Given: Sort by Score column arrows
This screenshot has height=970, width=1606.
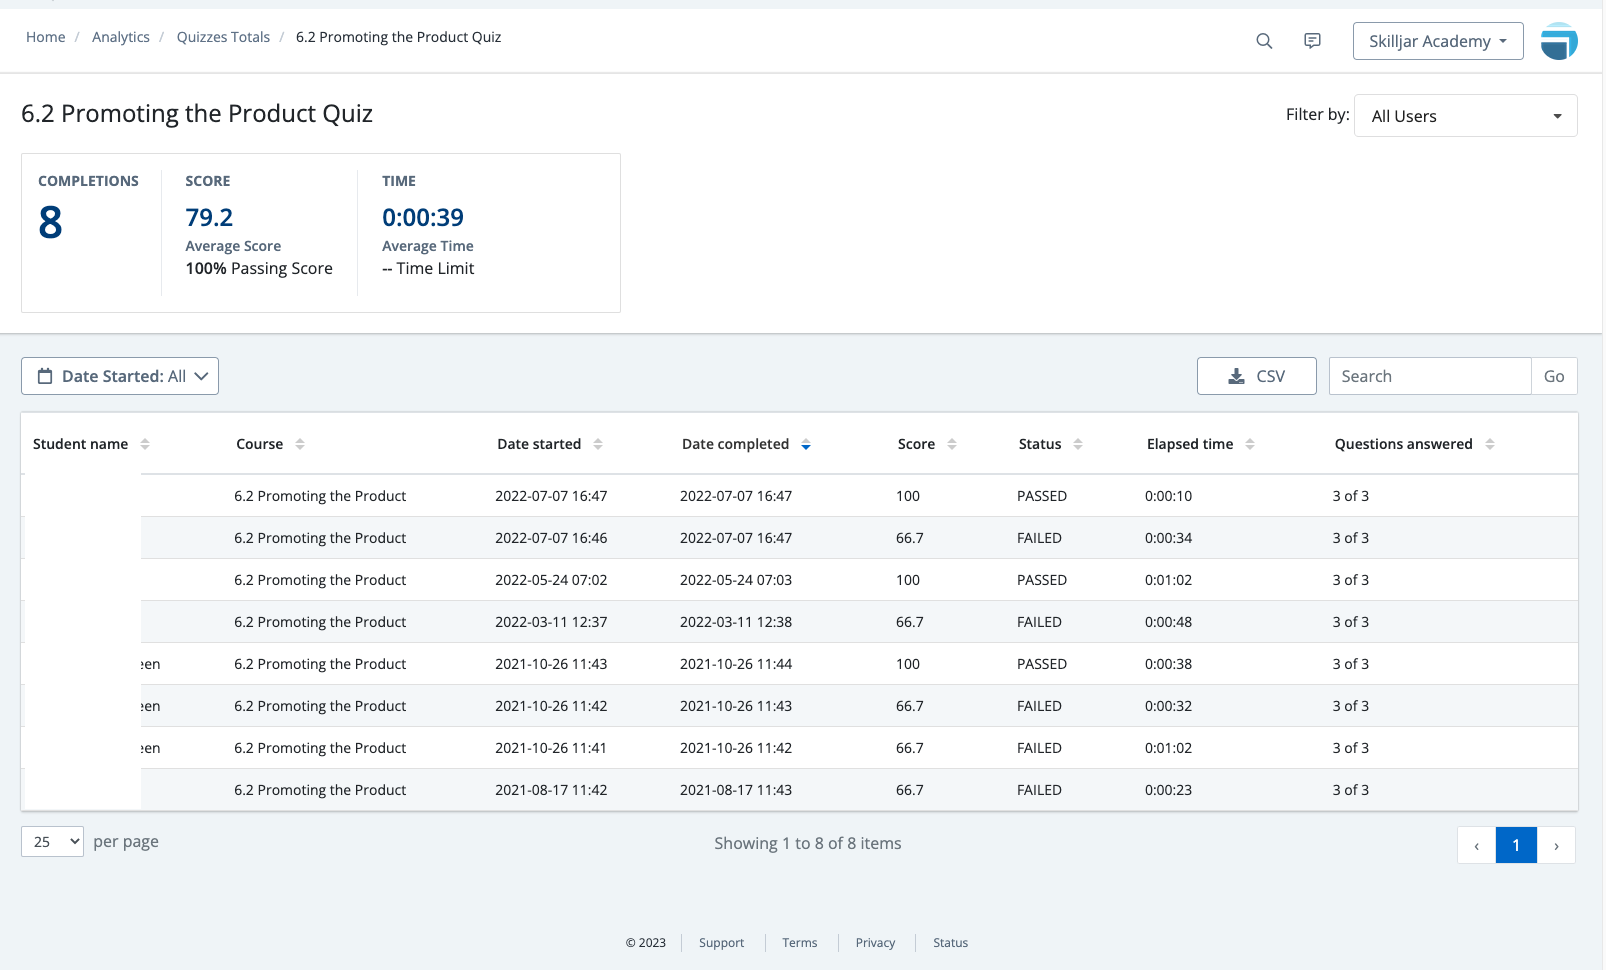Looking at the screenshot, I should click(952, 444).
